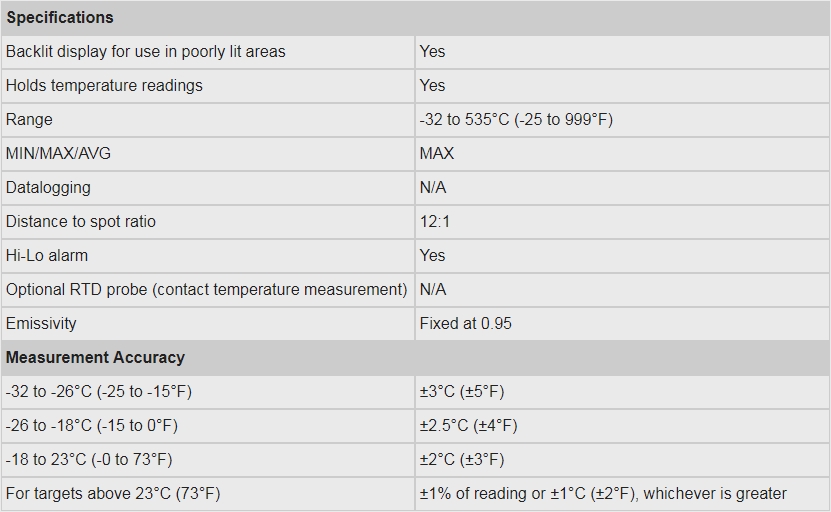Click the Emissivity label cell
Viewport: 831px width, 512px height.
pyautogui.click(x=41, y=323)
